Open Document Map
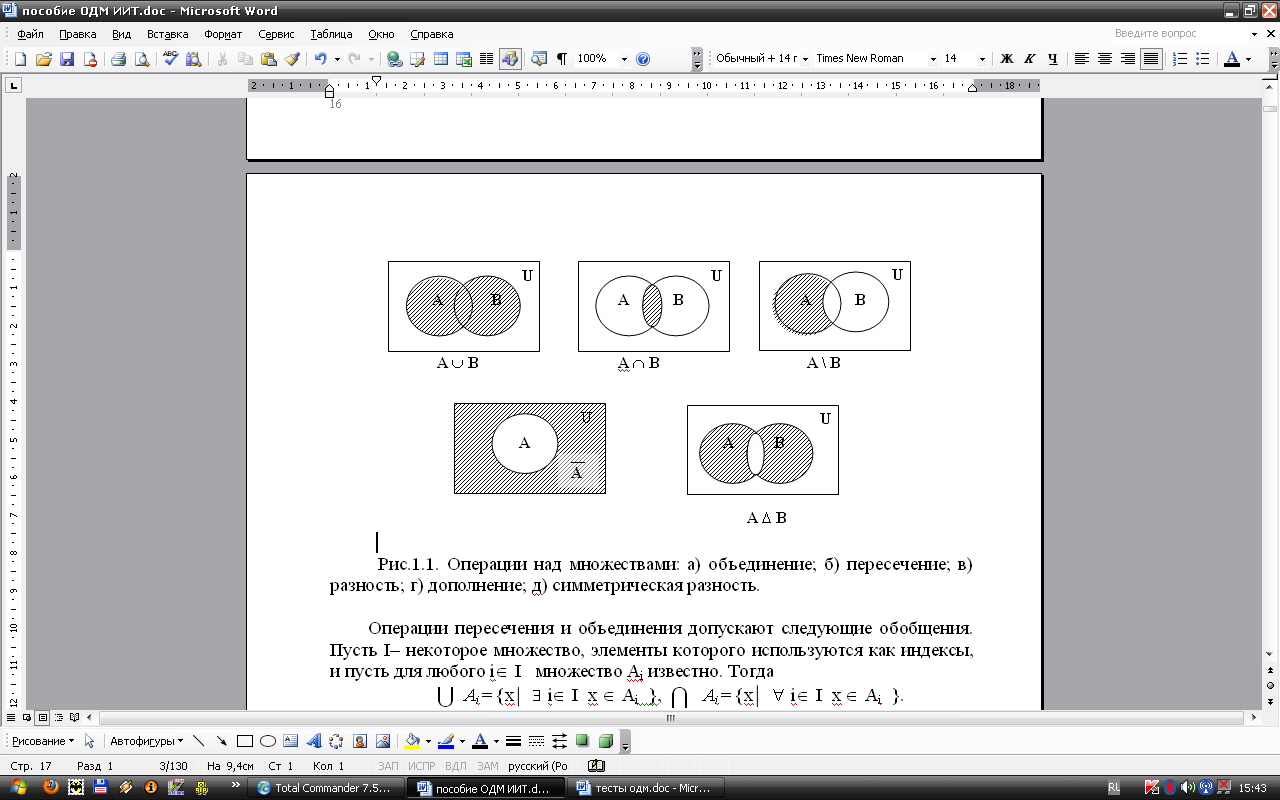The width and height of the screenshot is (1280, 800). click(539, 59)
